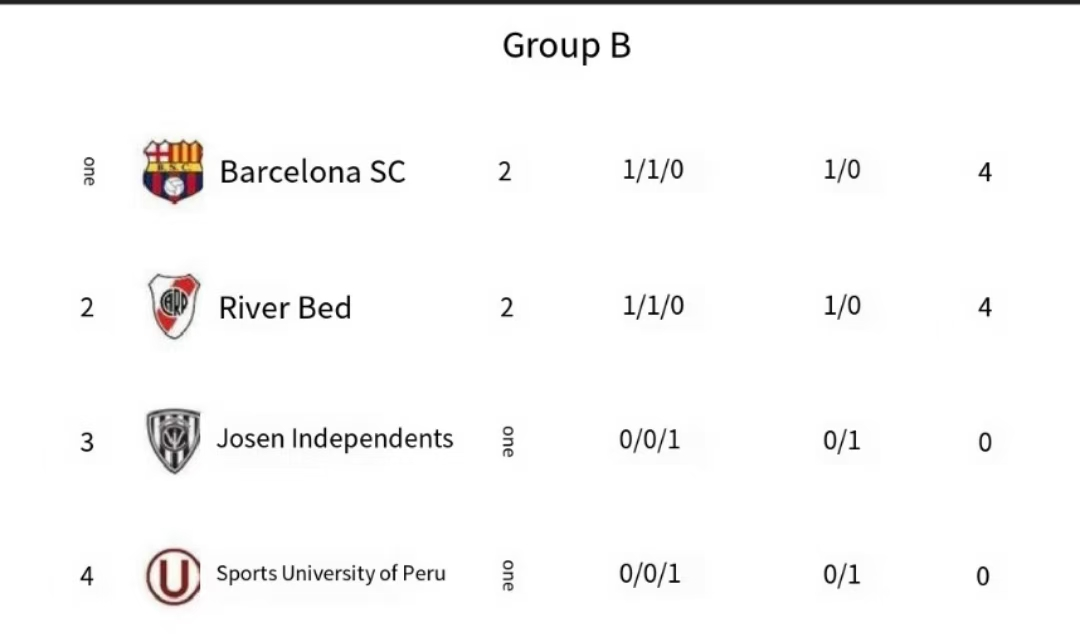The width and height of the screenshot is (1080, 634).
Task: Click Josen Independents' rank number 3
Action: pyautogui.click(x=87, y=442)
